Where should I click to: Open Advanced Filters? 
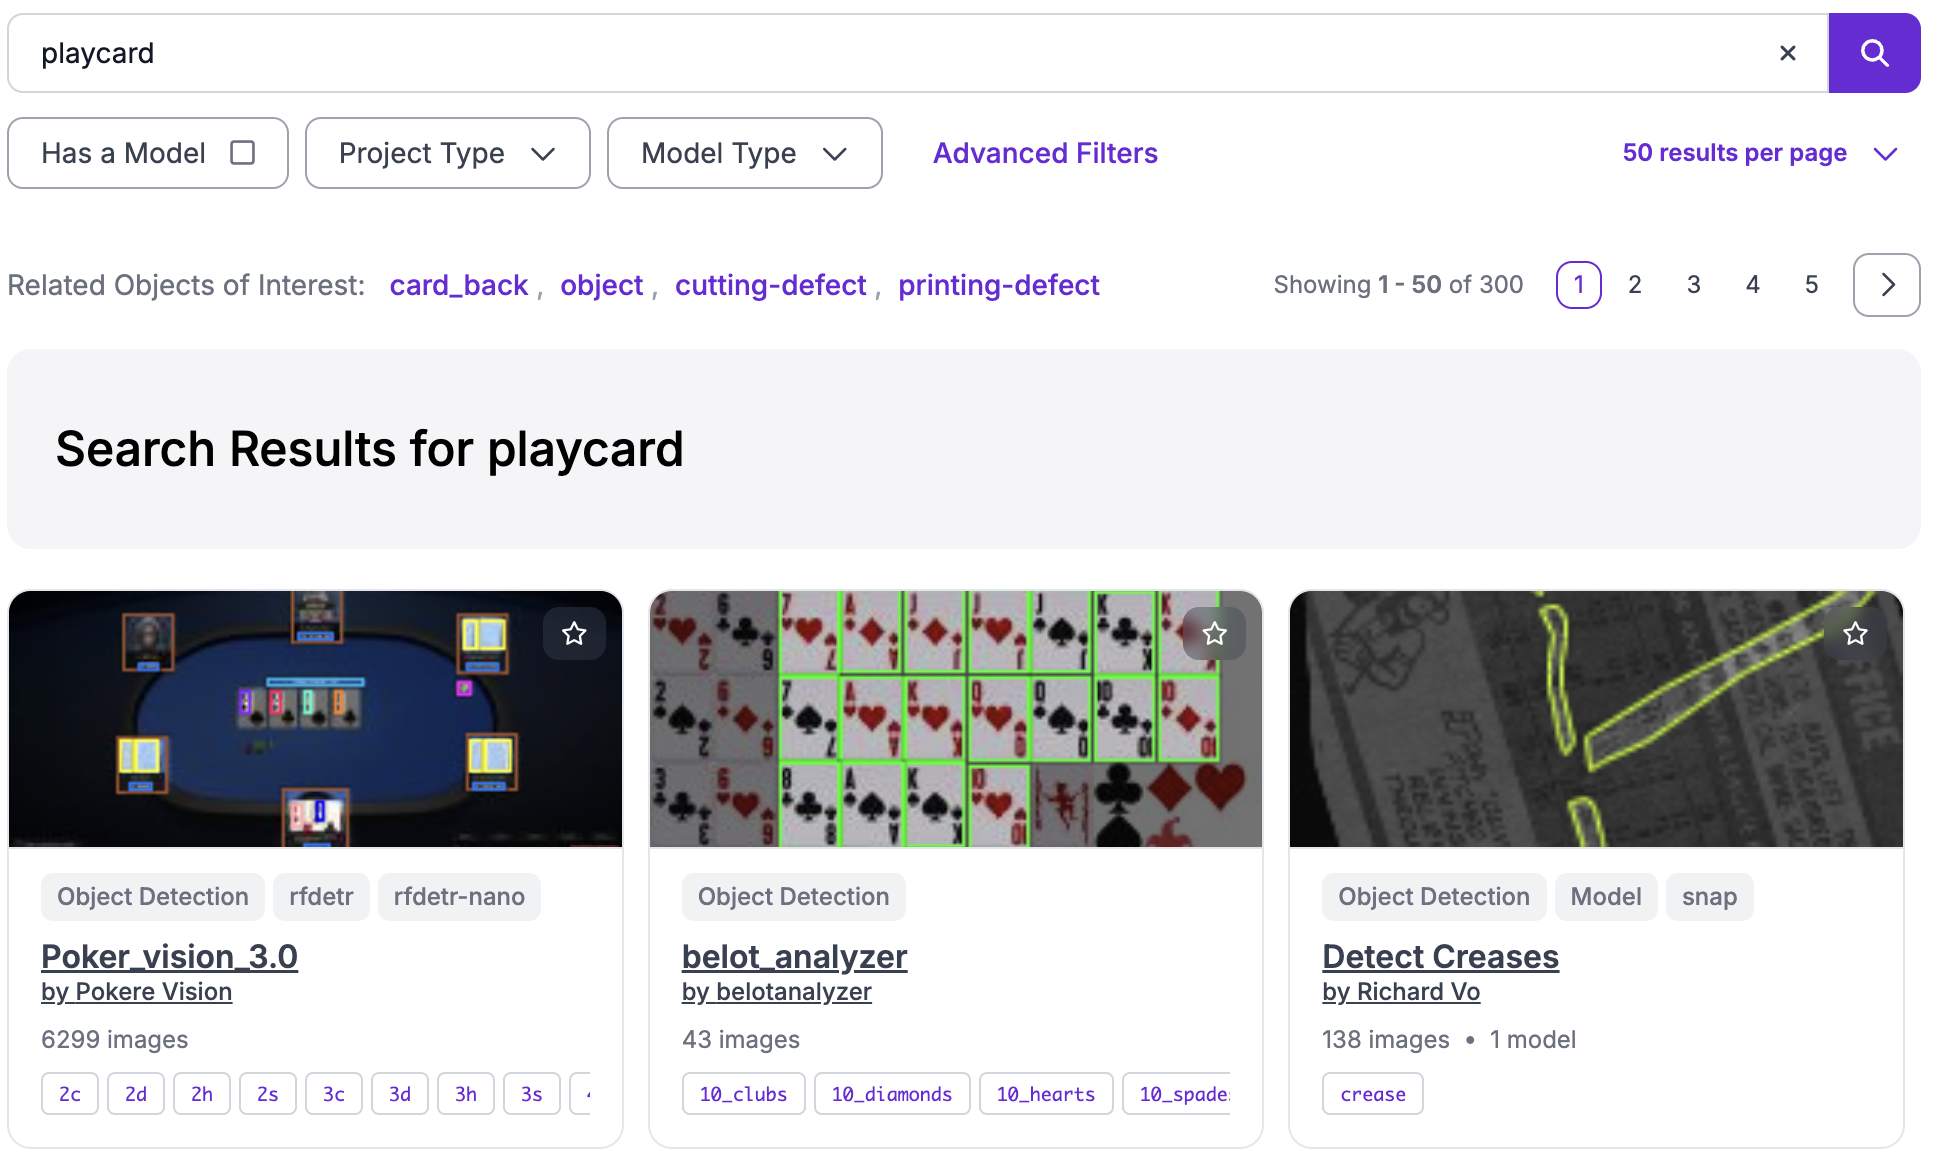pos(1045,153)
